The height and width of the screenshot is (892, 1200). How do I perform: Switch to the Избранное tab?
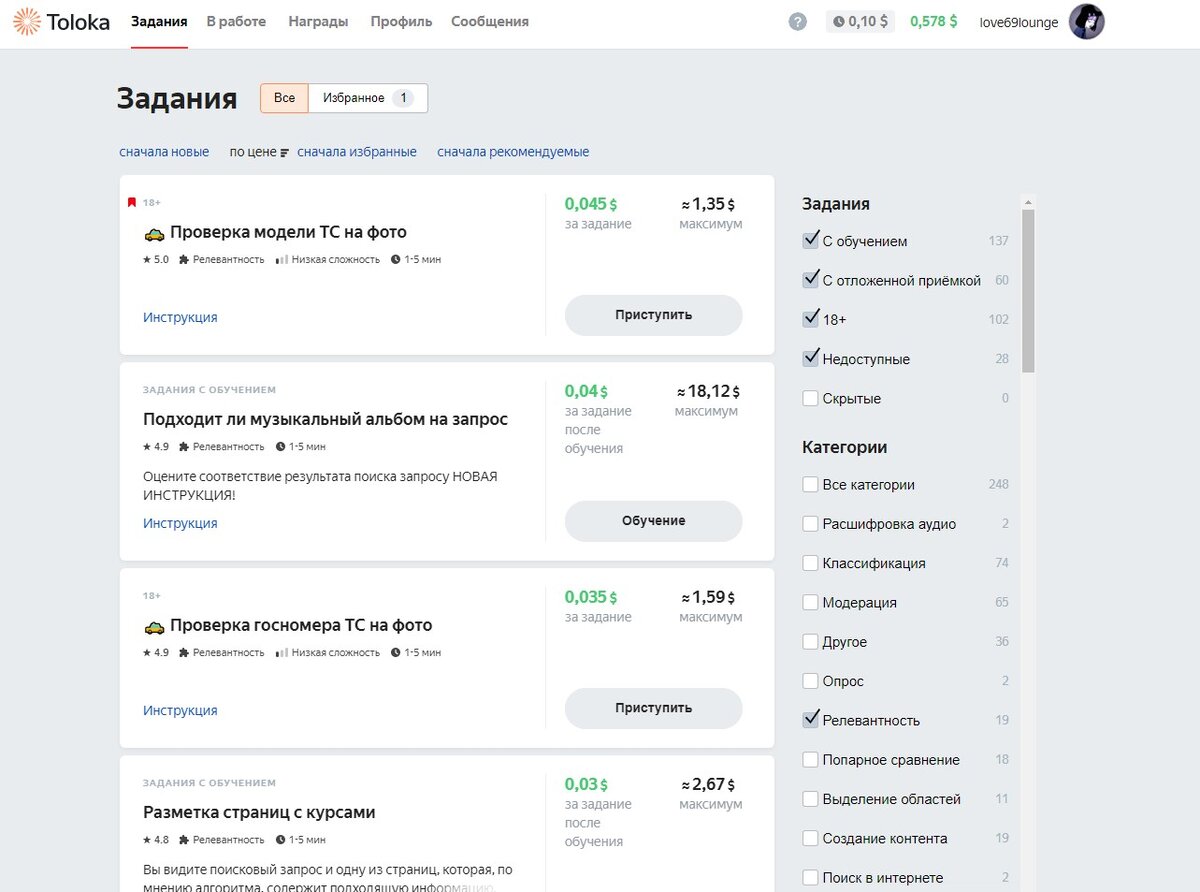356,97
